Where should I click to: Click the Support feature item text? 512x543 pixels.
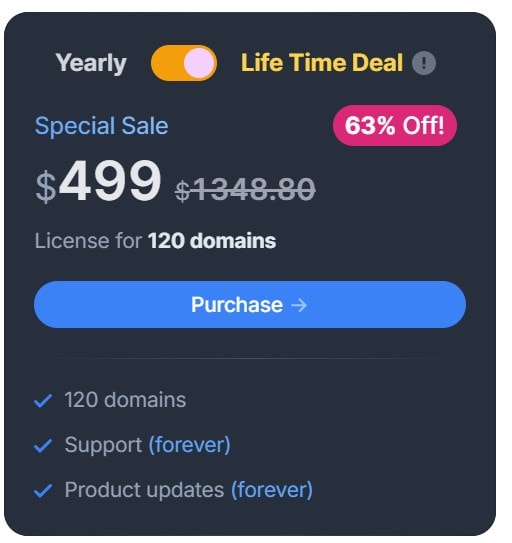point(103,445)
